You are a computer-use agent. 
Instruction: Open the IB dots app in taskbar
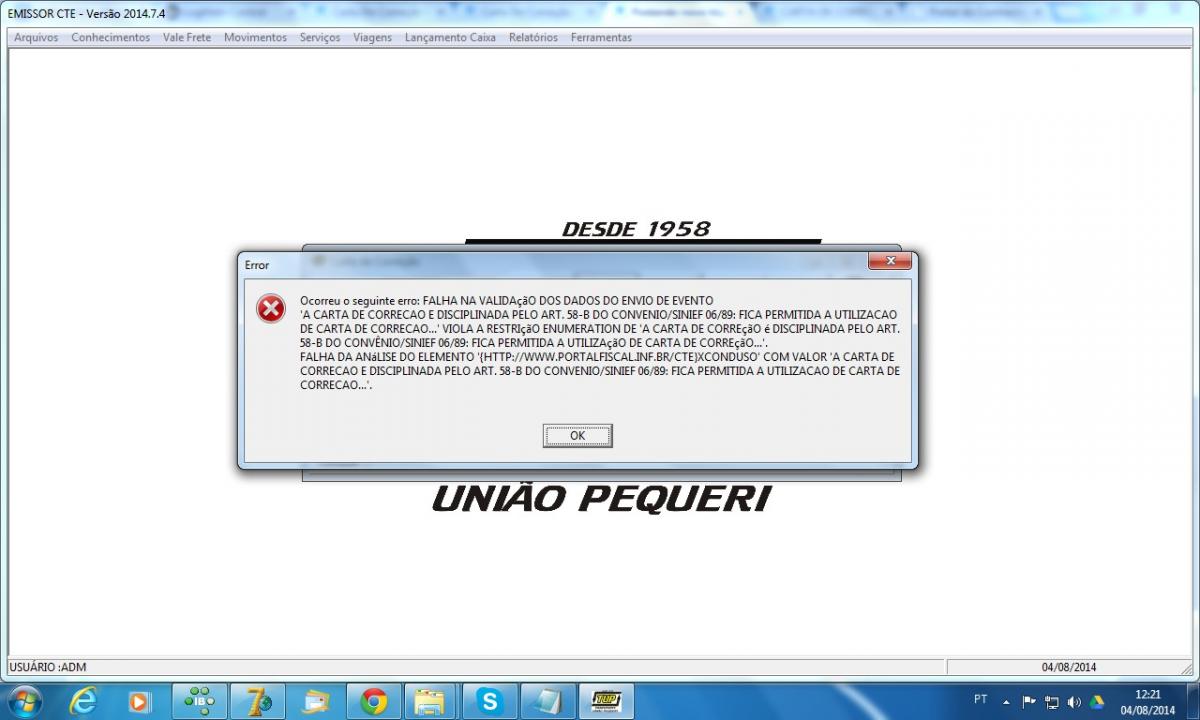pyautogui.click(x=199, y=701)
